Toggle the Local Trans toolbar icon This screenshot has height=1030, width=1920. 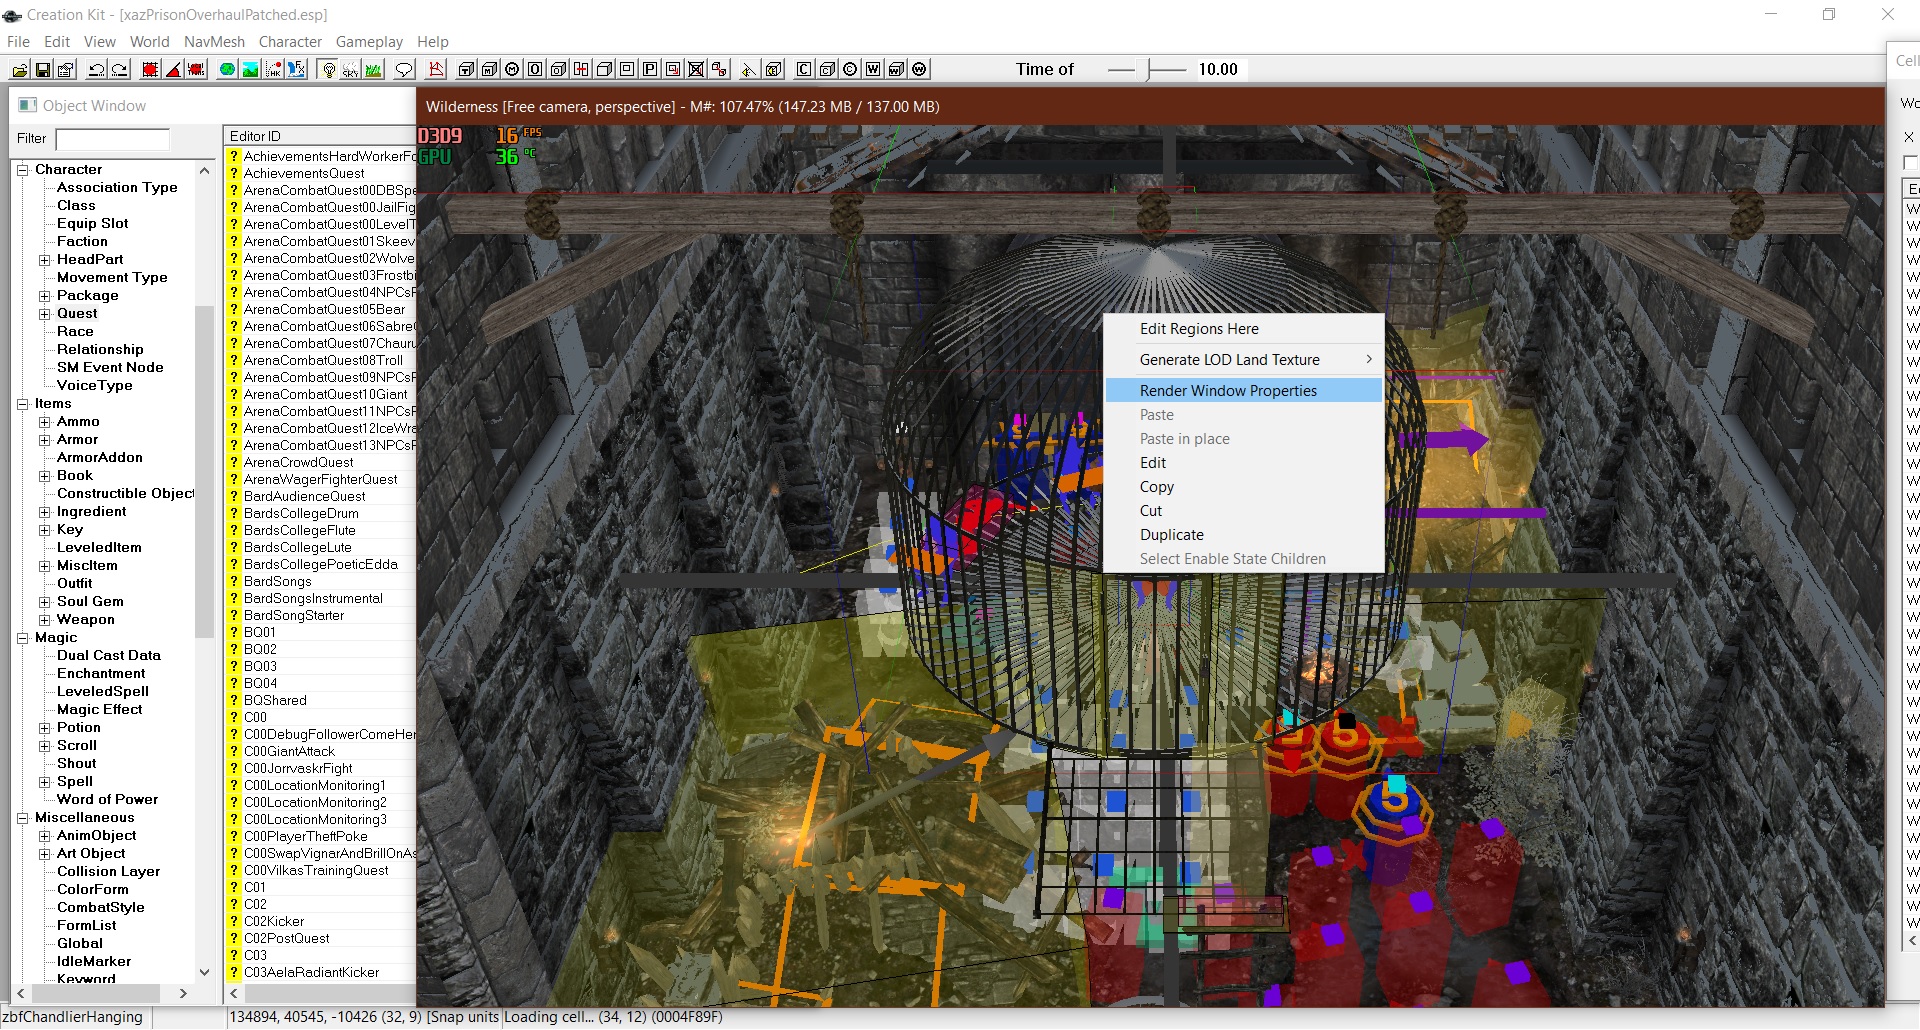click(197, 69)
